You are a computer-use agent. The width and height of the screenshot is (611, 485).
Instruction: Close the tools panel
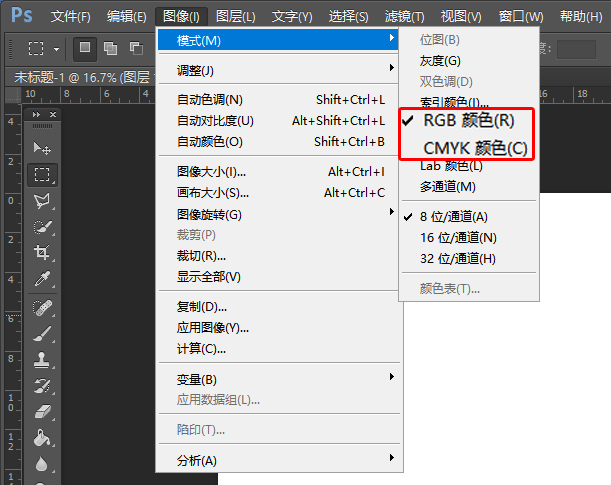coord(53,115)
